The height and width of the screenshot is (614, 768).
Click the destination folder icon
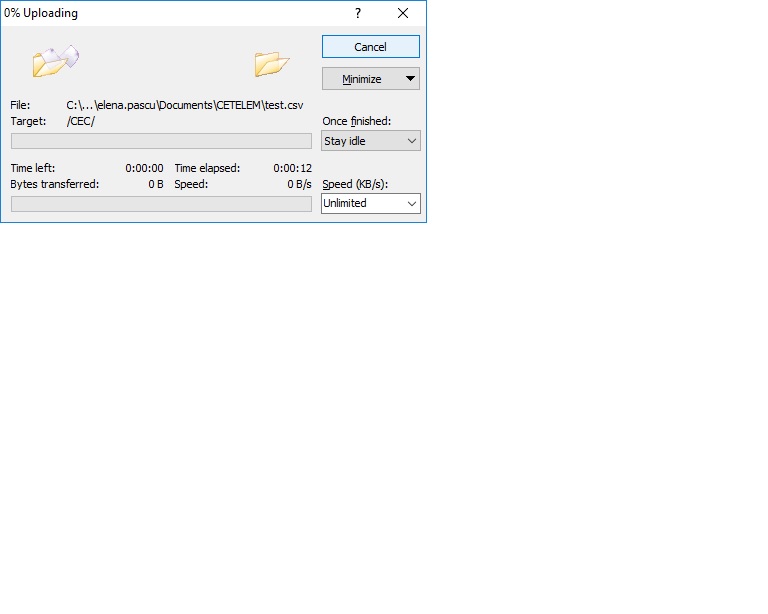pyautogui.click(x=271, y=64)
